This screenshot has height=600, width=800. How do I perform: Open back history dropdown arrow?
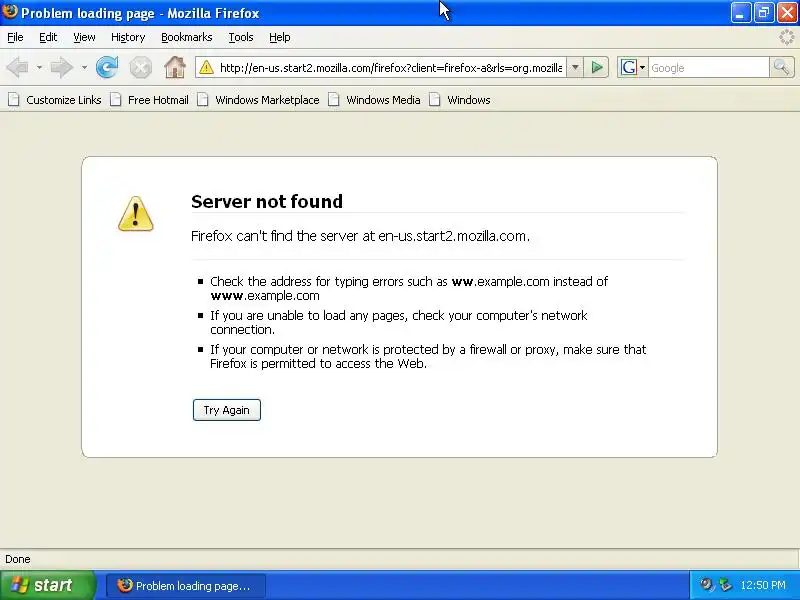point(39,67)
